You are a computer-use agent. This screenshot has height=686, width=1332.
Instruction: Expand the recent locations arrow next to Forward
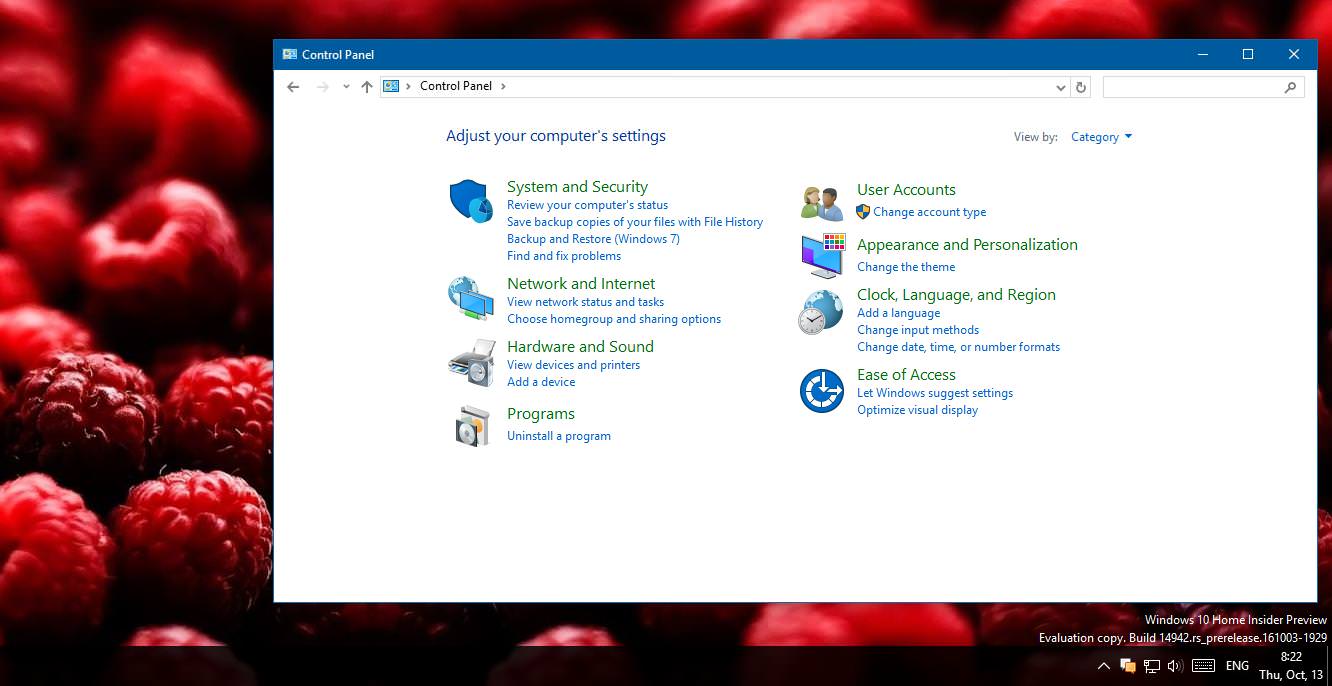coord(346,87)
